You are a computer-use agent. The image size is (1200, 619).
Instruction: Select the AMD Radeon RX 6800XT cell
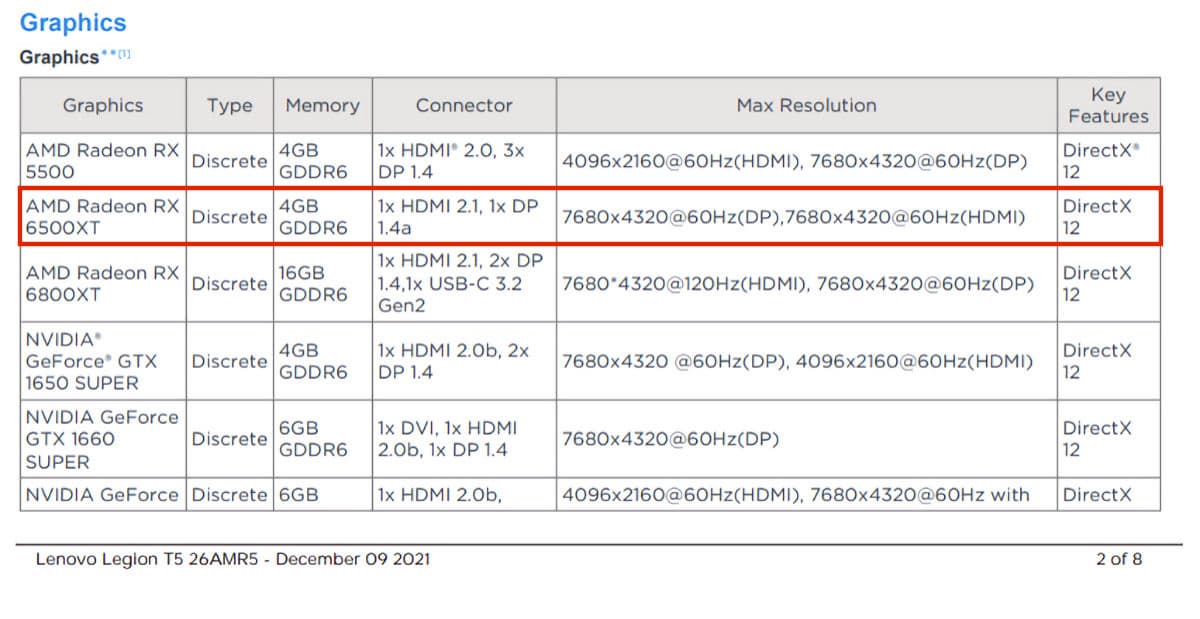(102, 283)
